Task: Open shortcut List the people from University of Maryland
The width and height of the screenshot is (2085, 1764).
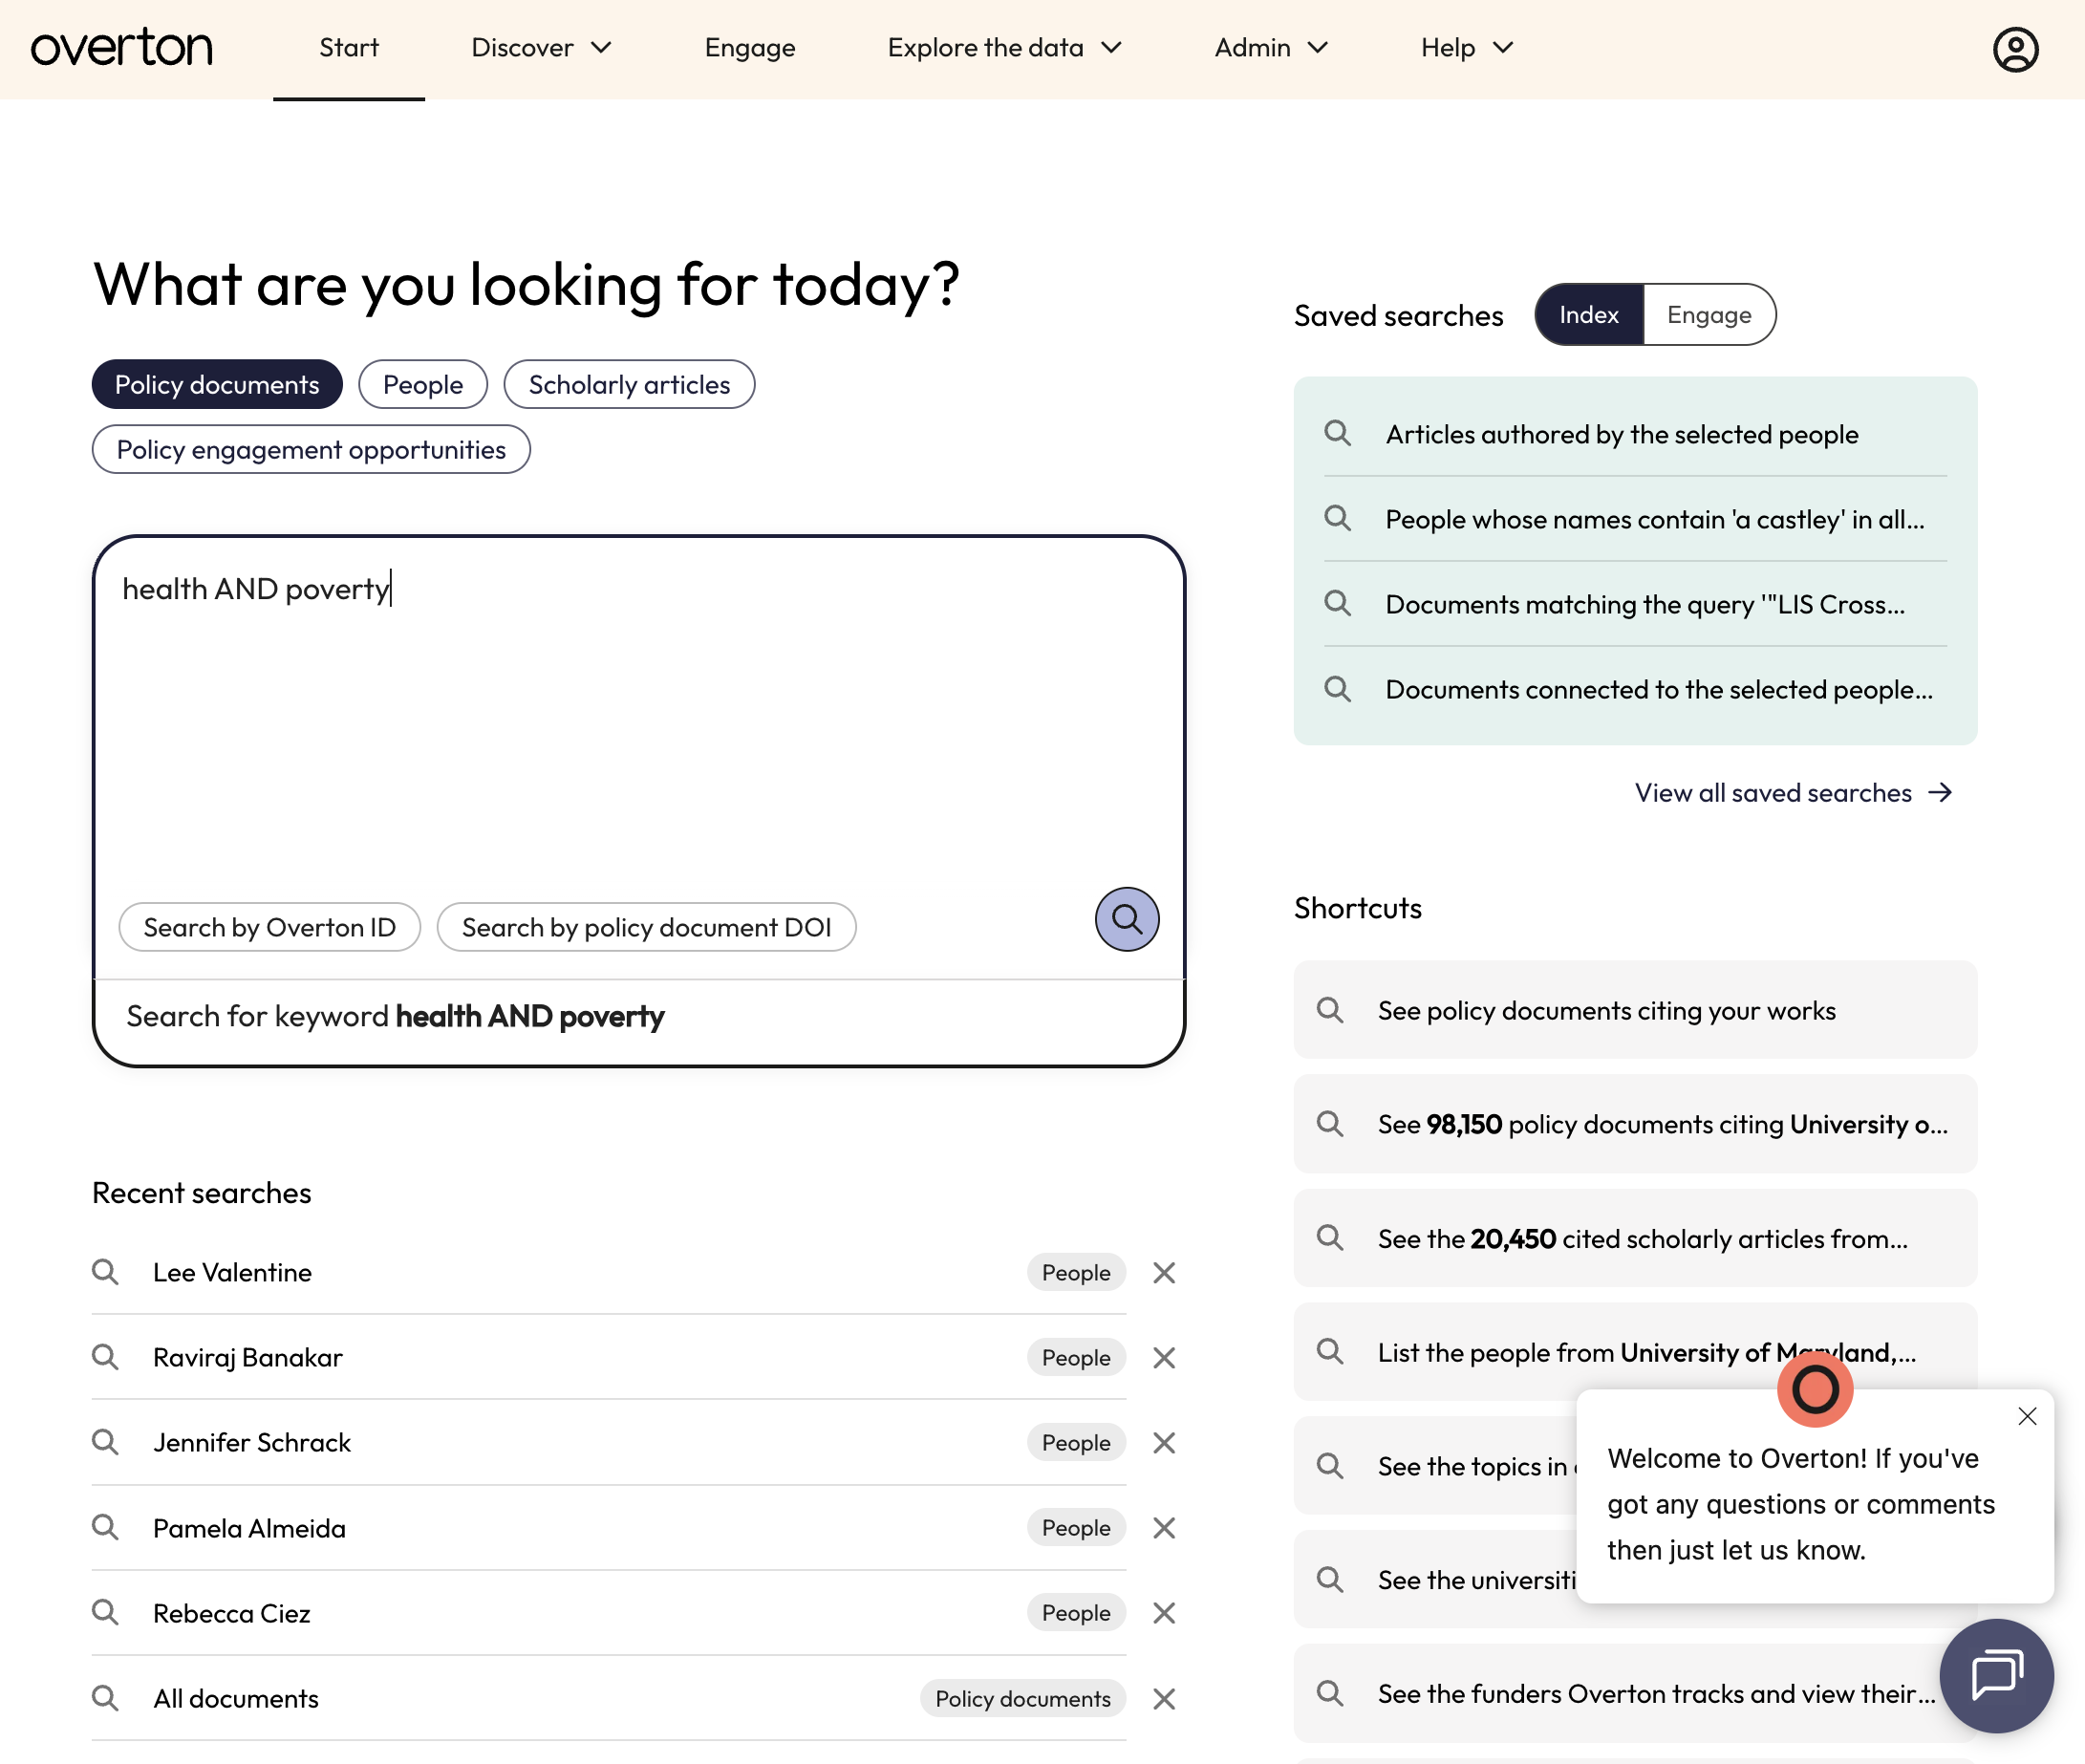Action: pos(1635,1352)
